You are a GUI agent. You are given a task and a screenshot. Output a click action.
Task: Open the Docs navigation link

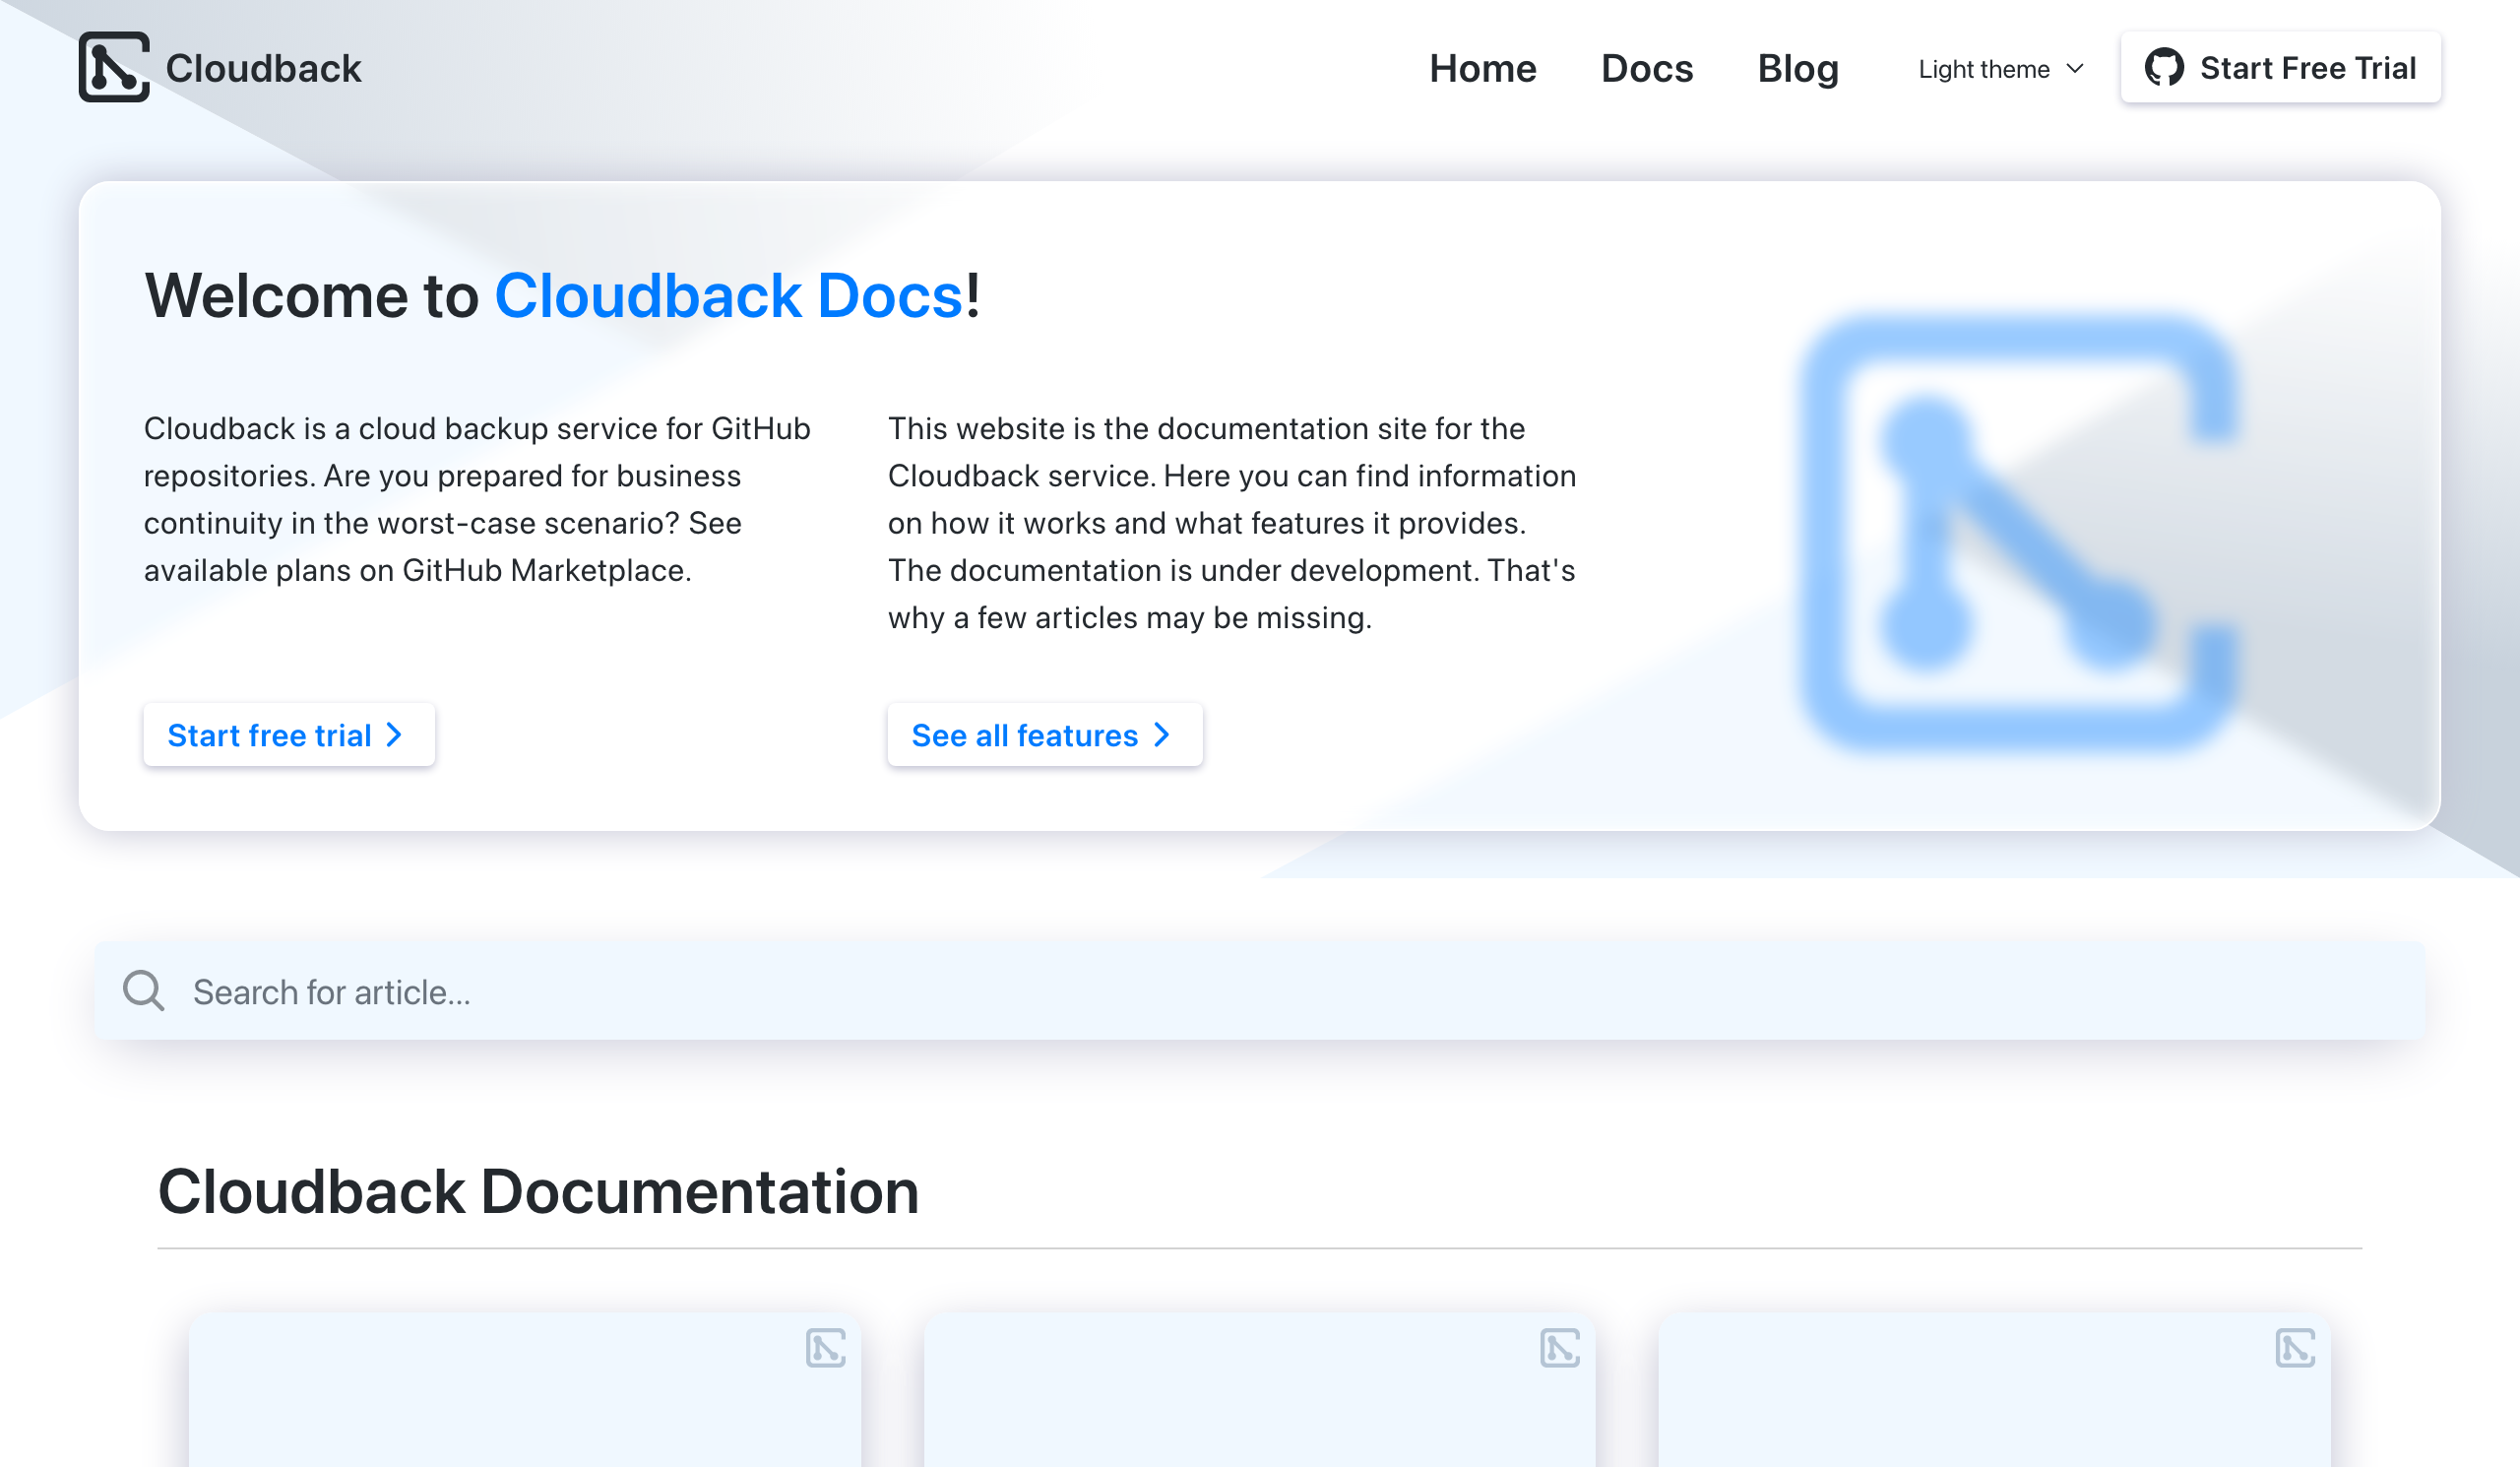tap(1646, 68)
